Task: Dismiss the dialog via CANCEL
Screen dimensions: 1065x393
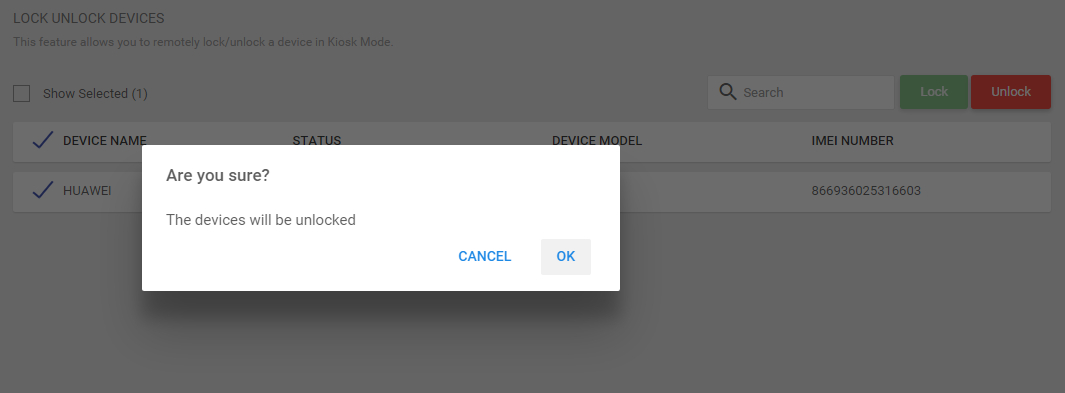Action: tap(484, 257)
